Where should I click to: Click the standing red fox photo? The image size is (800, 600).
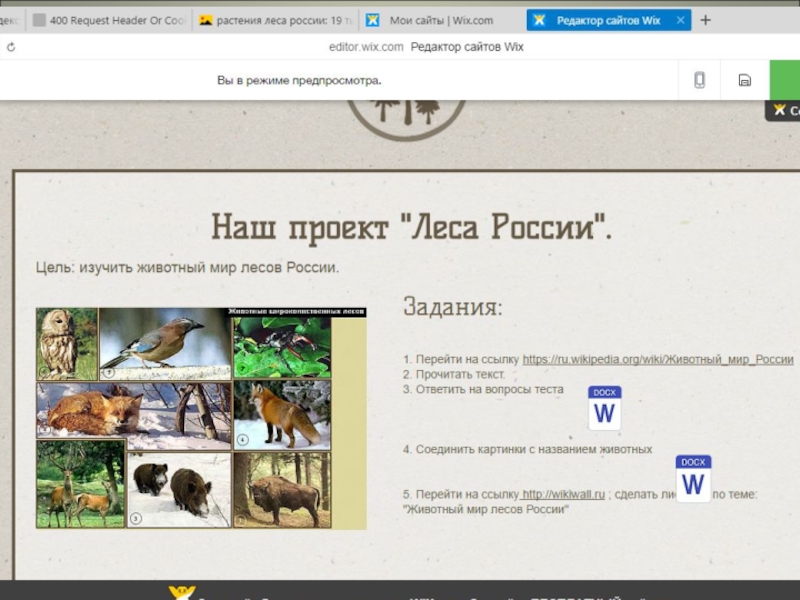[x=282, y=415]
